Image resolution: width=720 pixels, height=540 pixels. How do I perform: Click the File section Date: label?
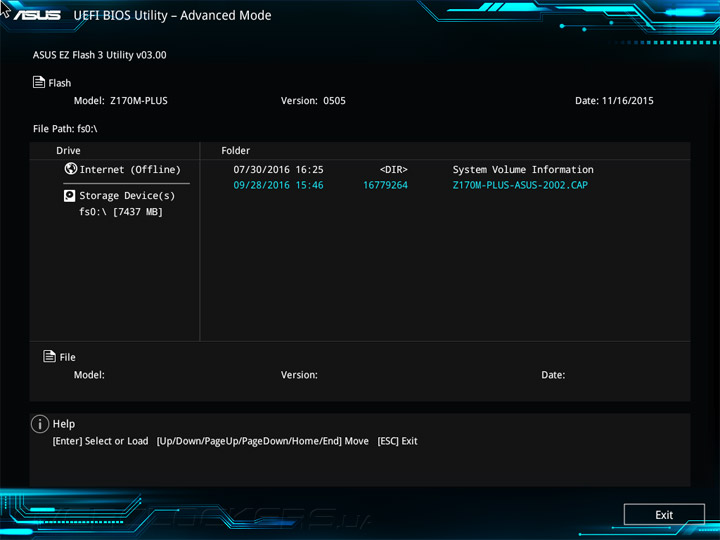point(553,375)
